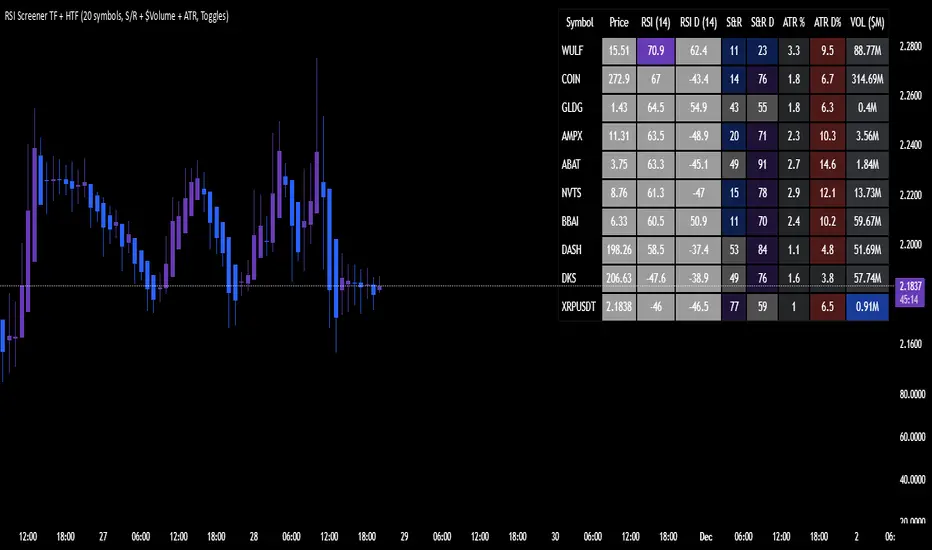Click the 13.73M volume cell for NVTS
Screen dimensions: 932x550
pos(867,193)
